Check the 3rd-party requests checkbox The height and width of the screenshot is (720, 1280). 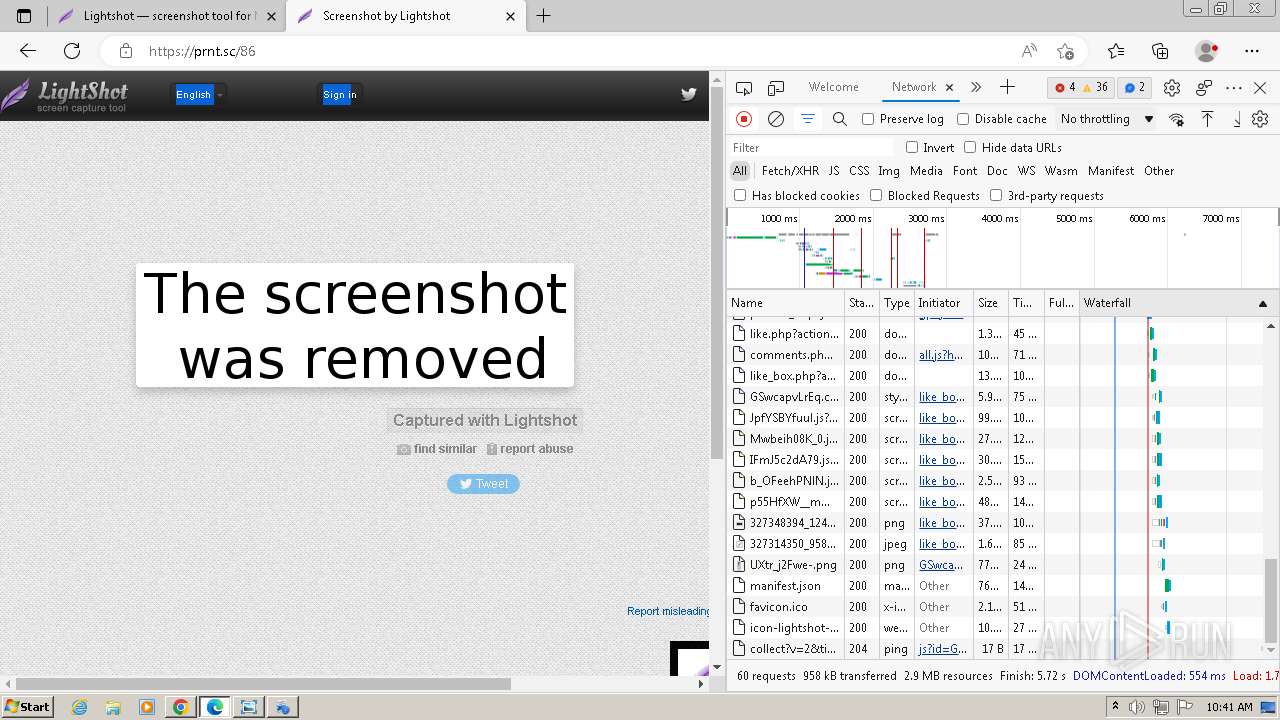tap(996, 195)
